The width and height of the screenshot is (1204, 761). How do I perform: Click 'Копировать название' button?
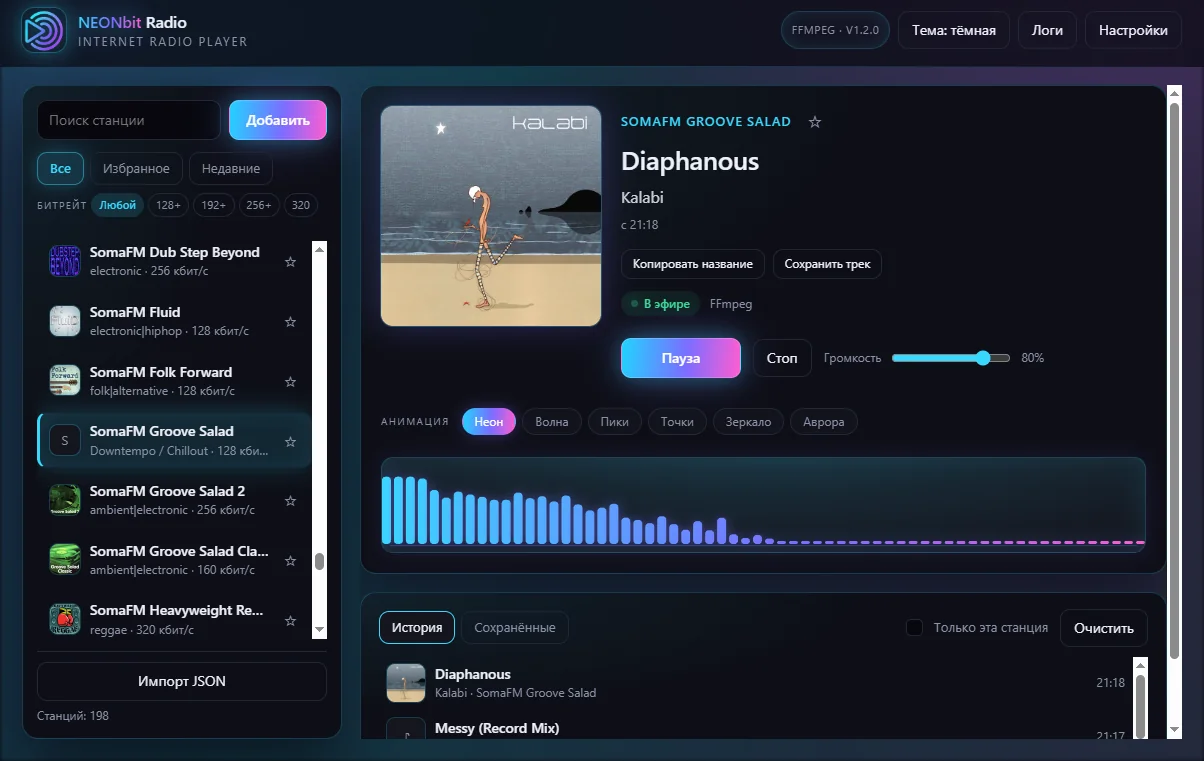693,264
